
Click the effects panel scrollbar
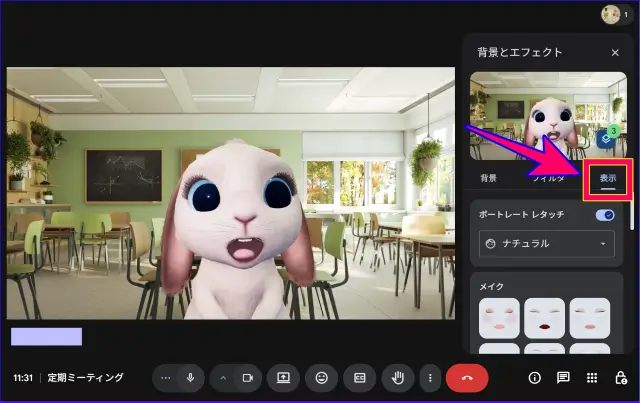point(632,215)
